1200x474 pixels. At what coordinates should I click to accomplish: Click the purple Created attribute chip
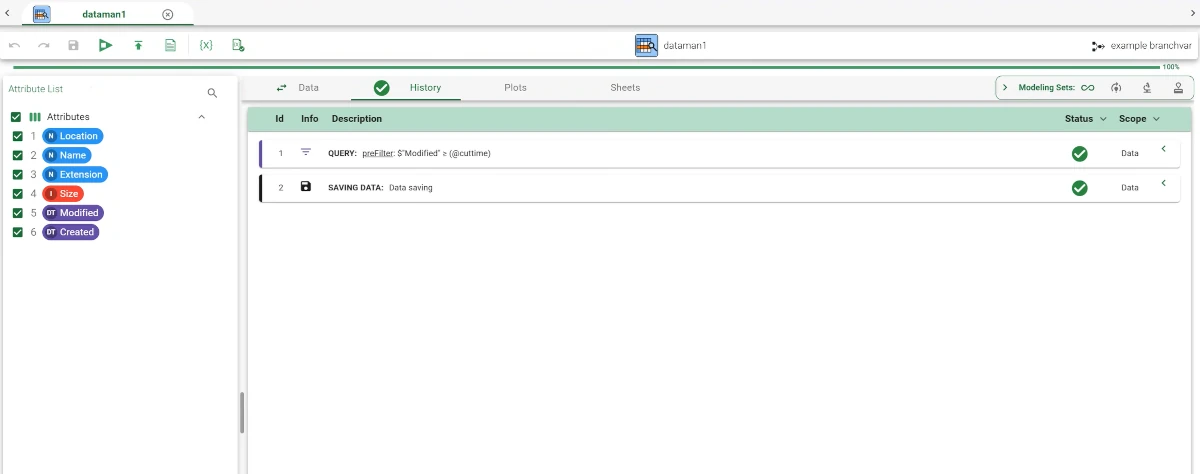point(71,232)
